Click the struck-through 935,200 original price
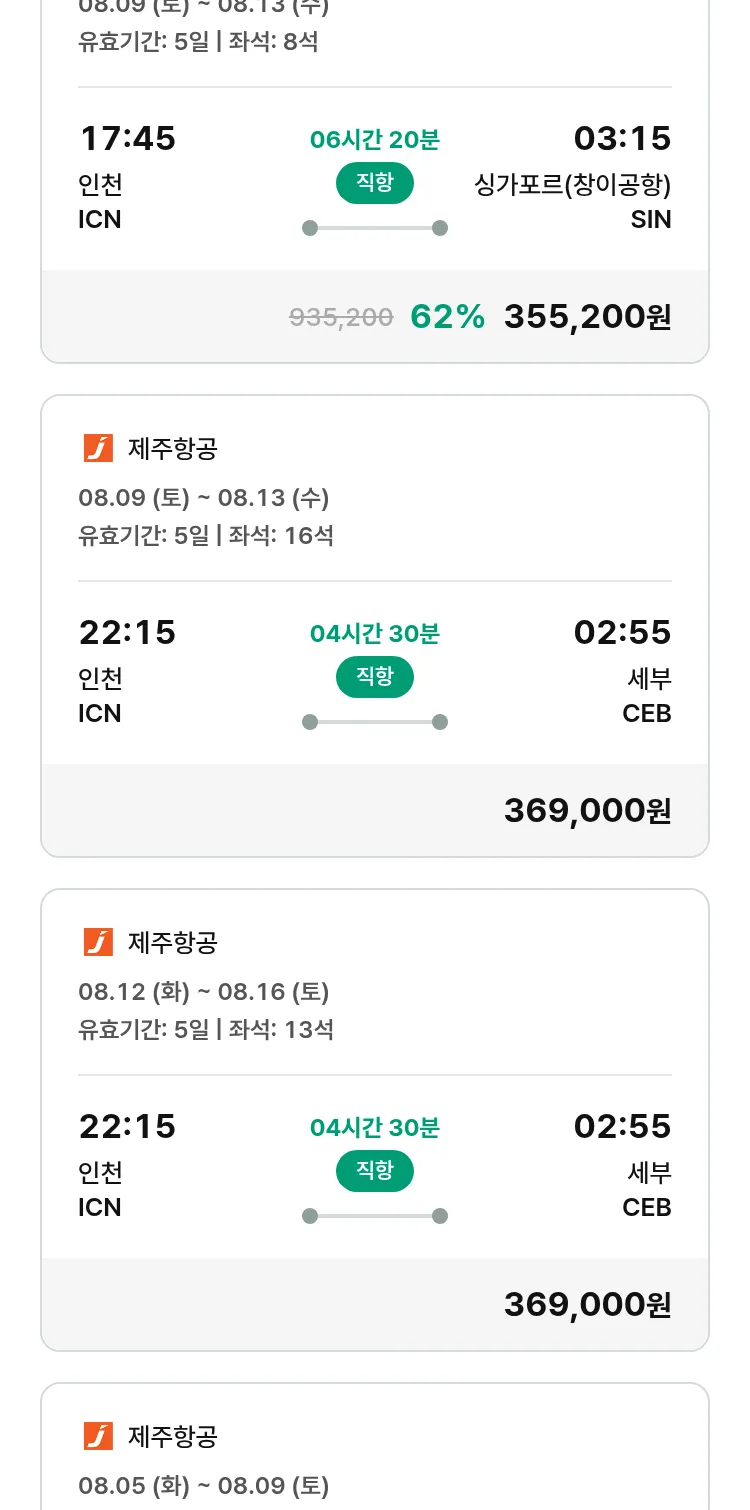750x1510 pixels. (341, 318)
